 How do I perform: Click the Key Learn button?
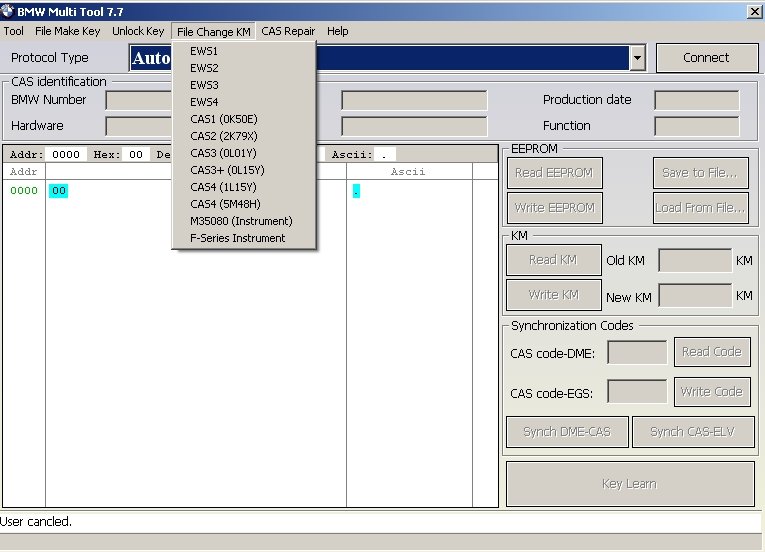[x=630, y=484]
